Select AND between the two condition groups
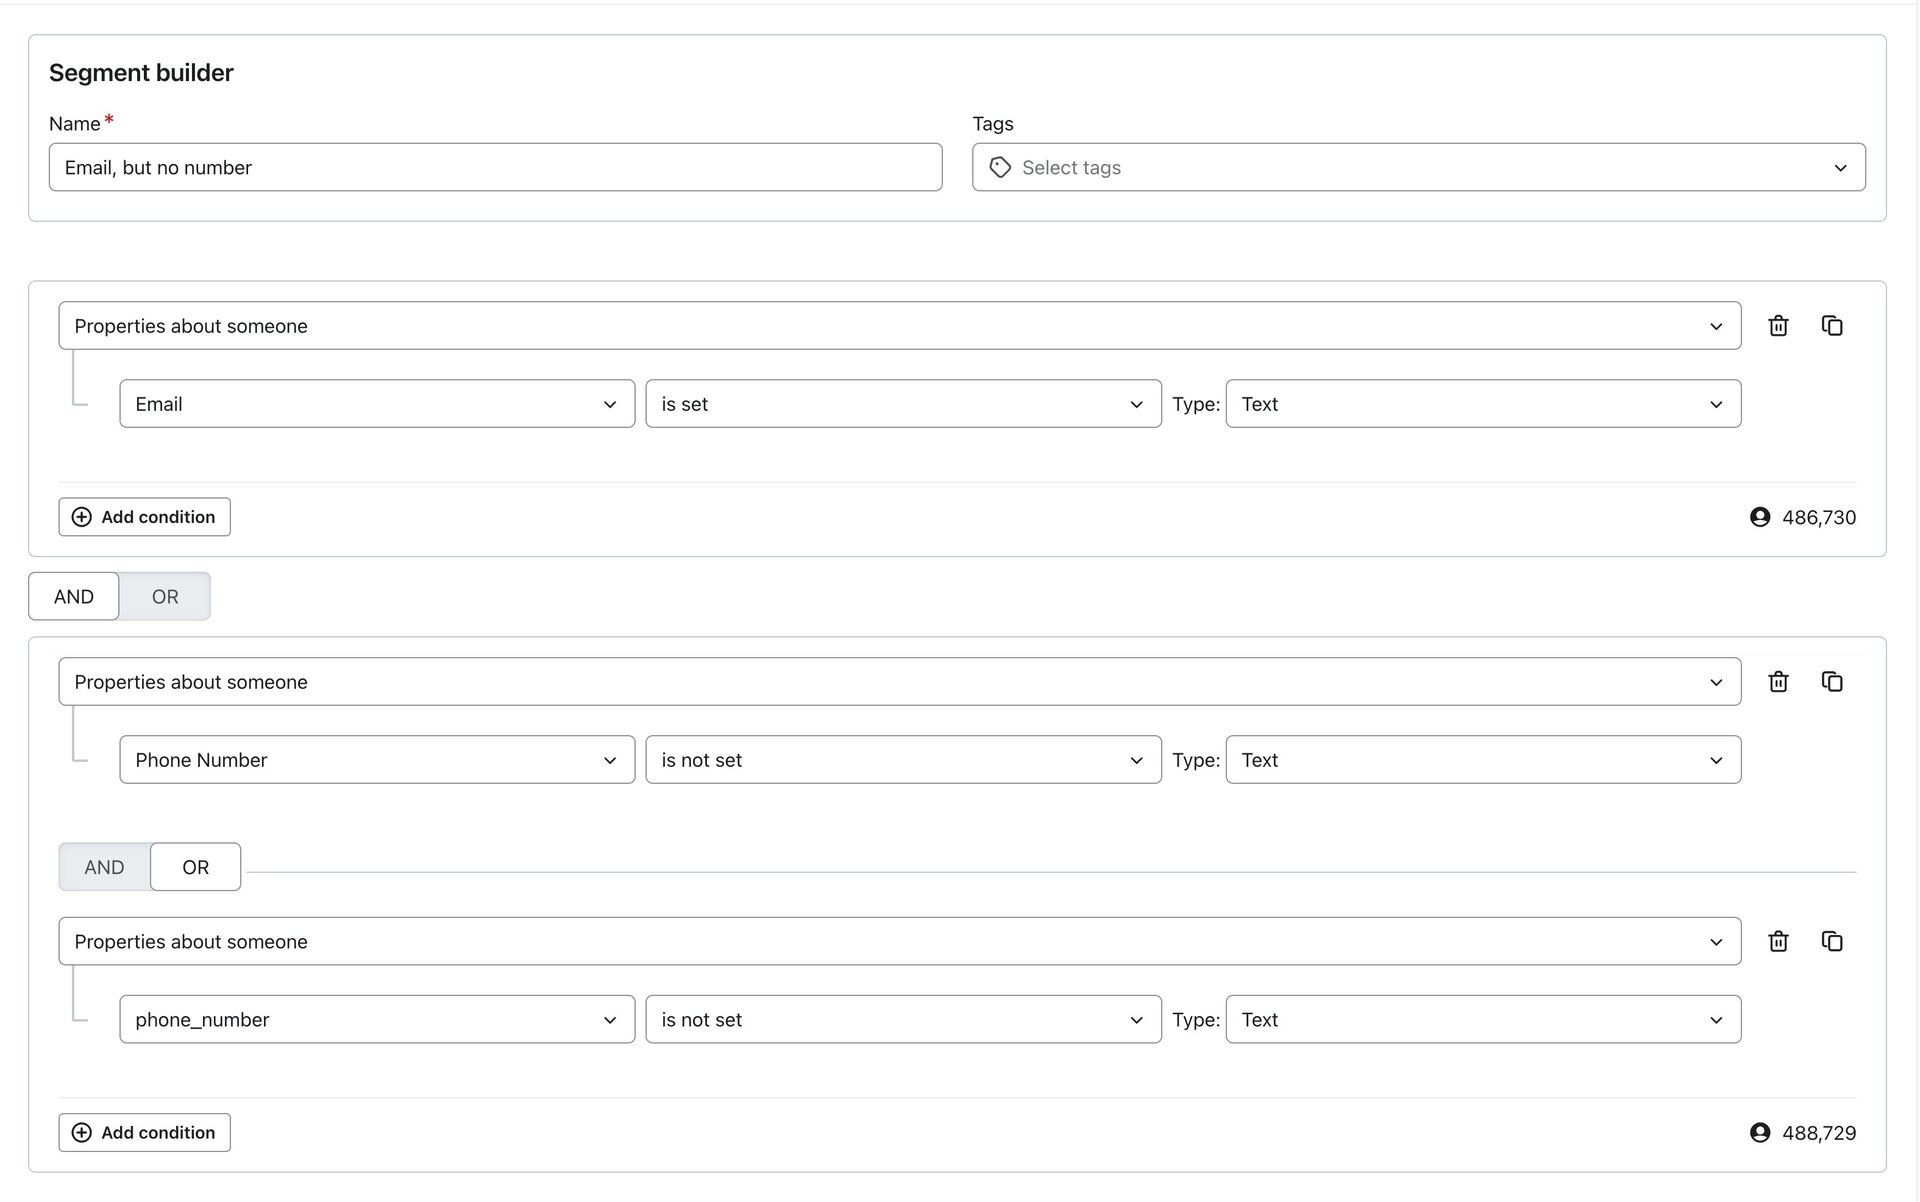This screenshot has width=1920, height=1202. tap(74, 597)
